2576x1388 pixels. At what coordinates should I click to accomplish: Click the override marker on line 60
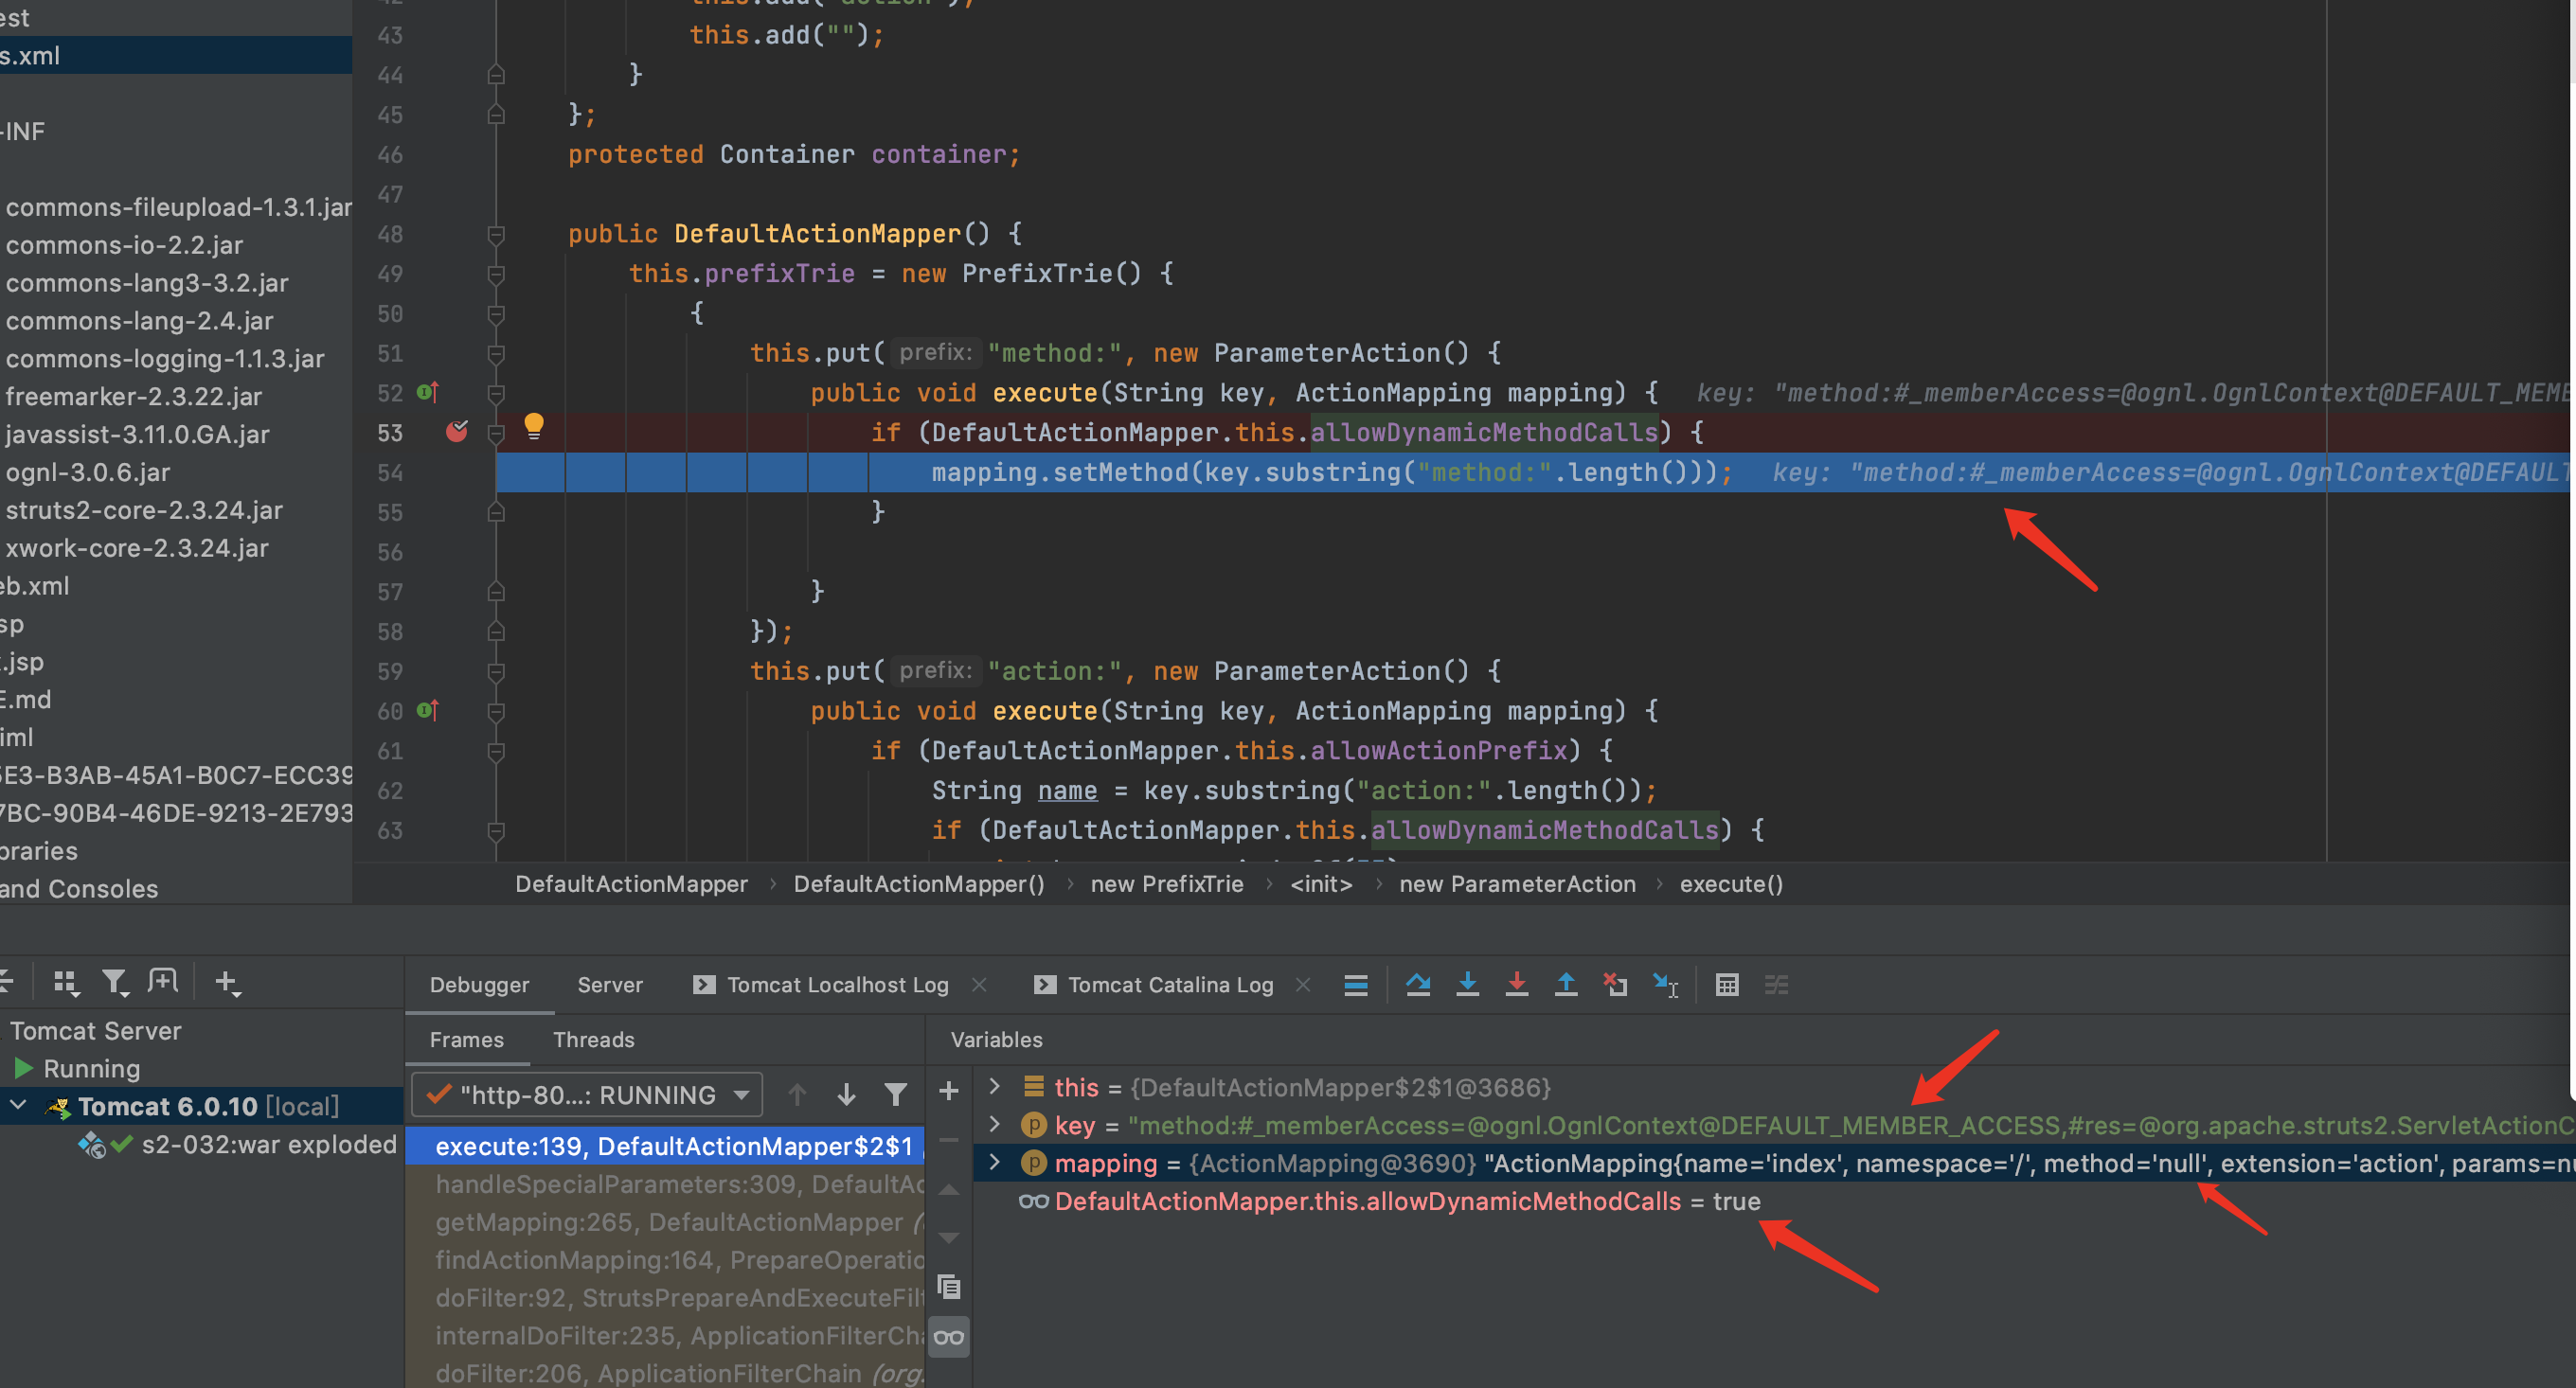pyautogui.click(x=427, y=710)
